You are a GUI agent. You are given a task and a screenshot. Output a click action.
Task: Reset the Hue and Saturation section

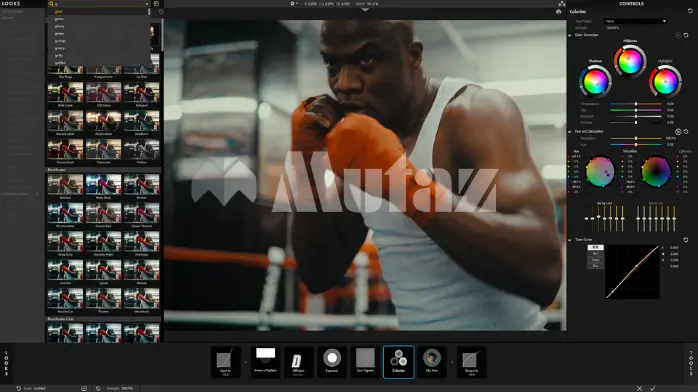(x=686, y=132)
